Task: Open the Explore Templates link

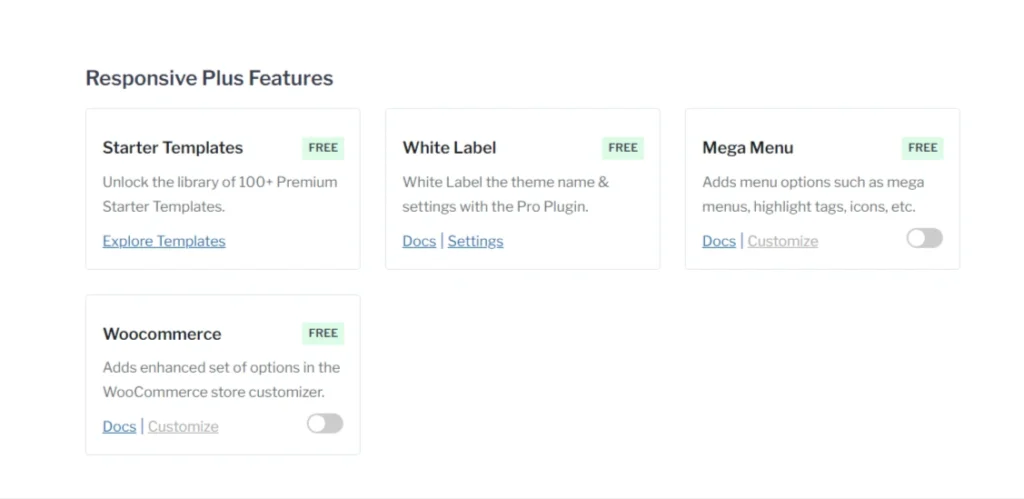Action: coord(164,241)
